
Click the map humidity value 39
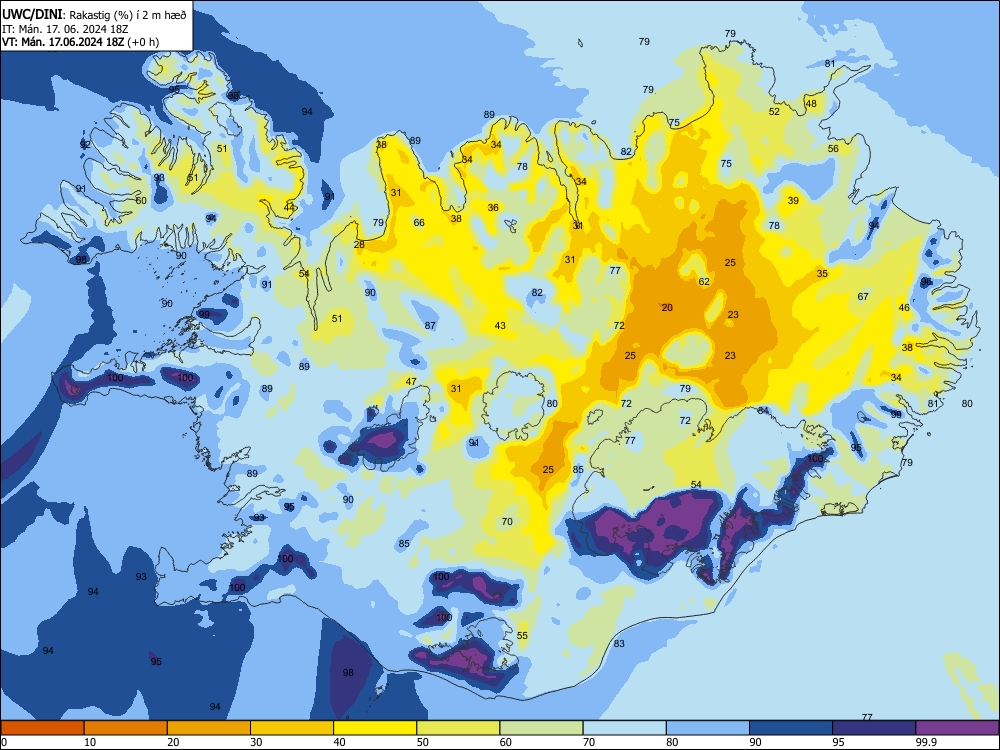pos(793,200)
